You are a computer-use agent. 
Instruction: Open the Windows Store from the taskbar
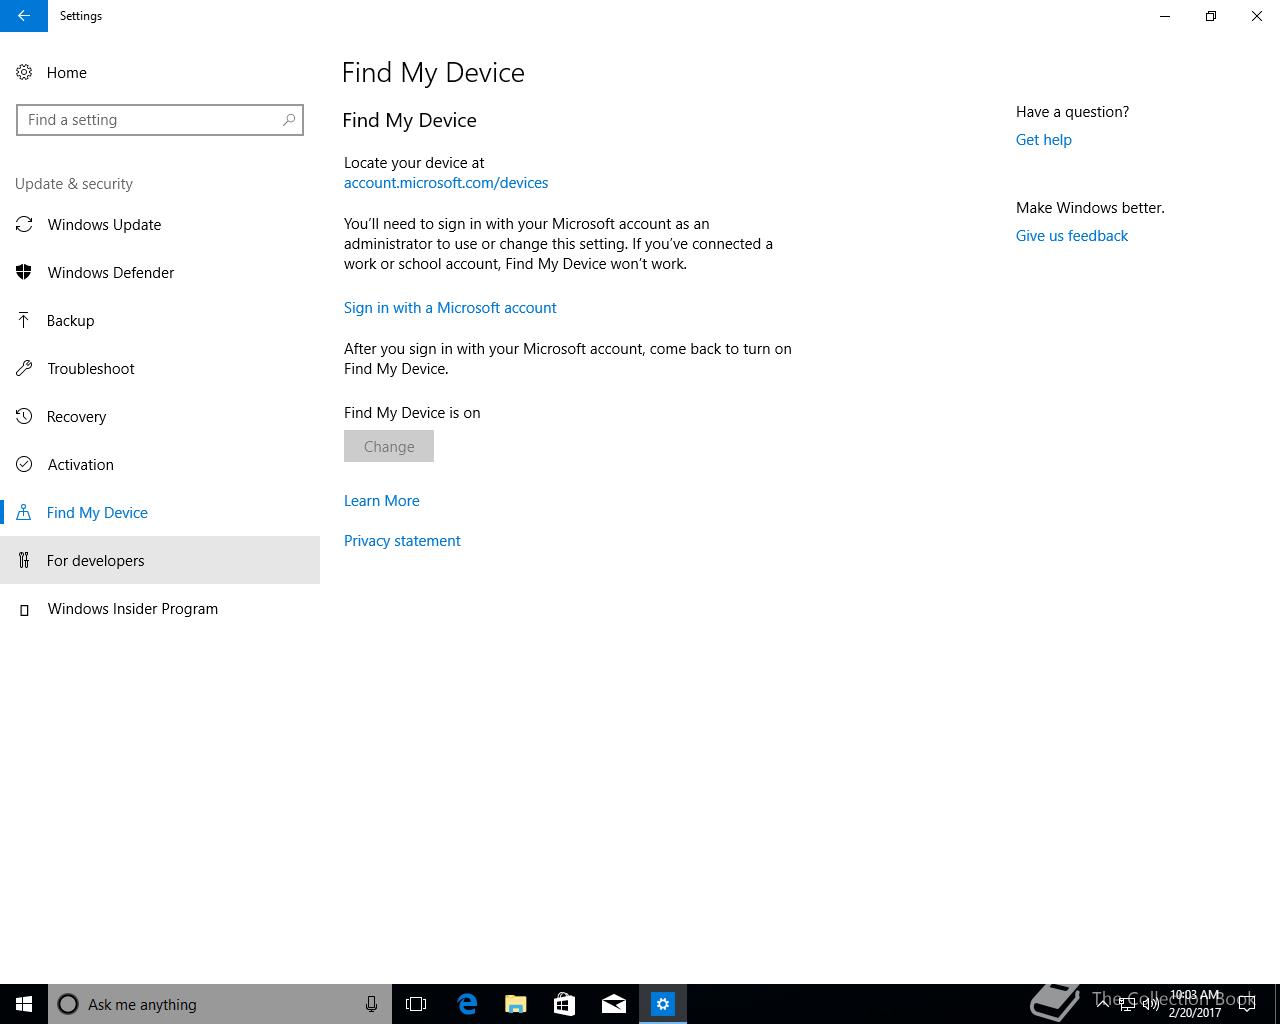564,1004
